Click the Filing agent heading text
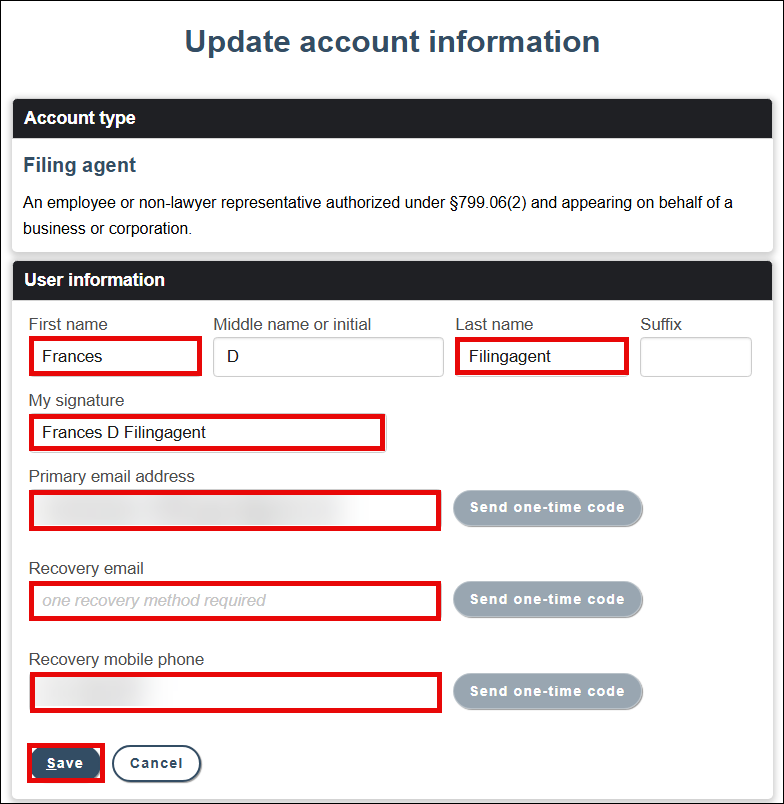Image resolution: width=784 pixels, height=804 pixels. [x=79, y=165]
